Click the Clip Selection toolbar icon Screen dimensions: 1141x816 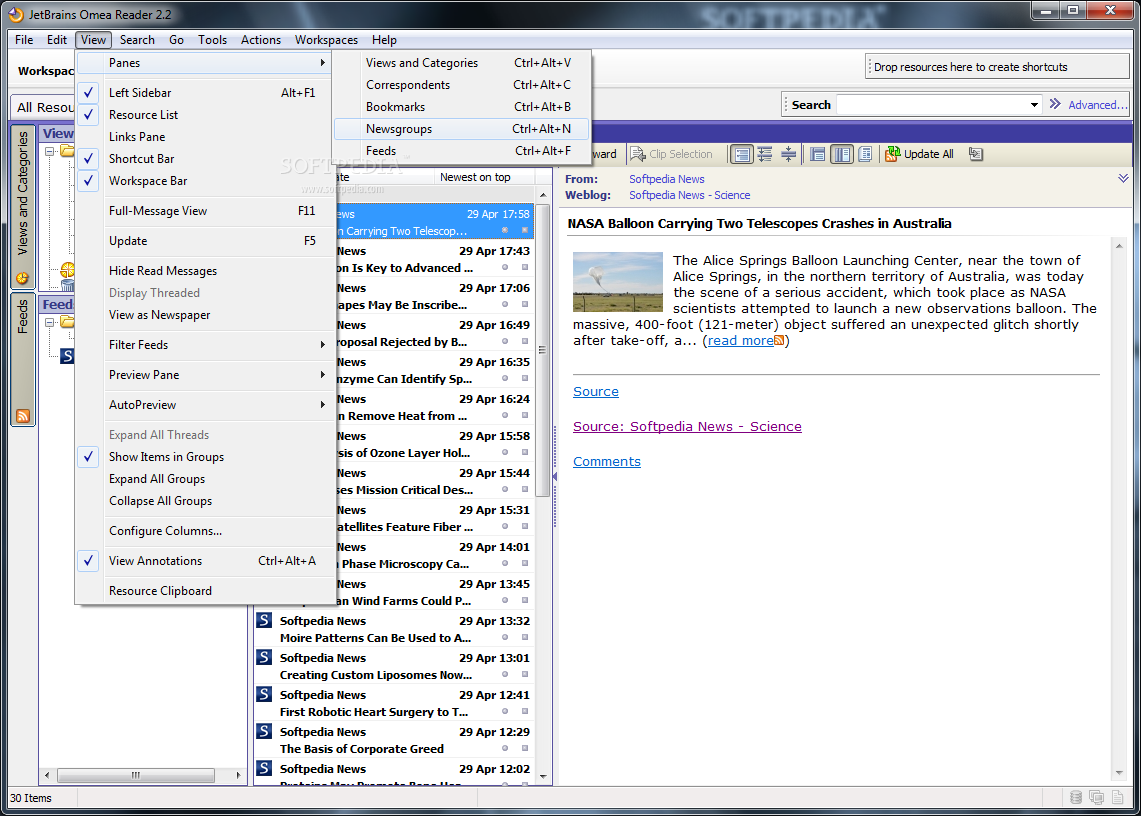tap(637, 154)
